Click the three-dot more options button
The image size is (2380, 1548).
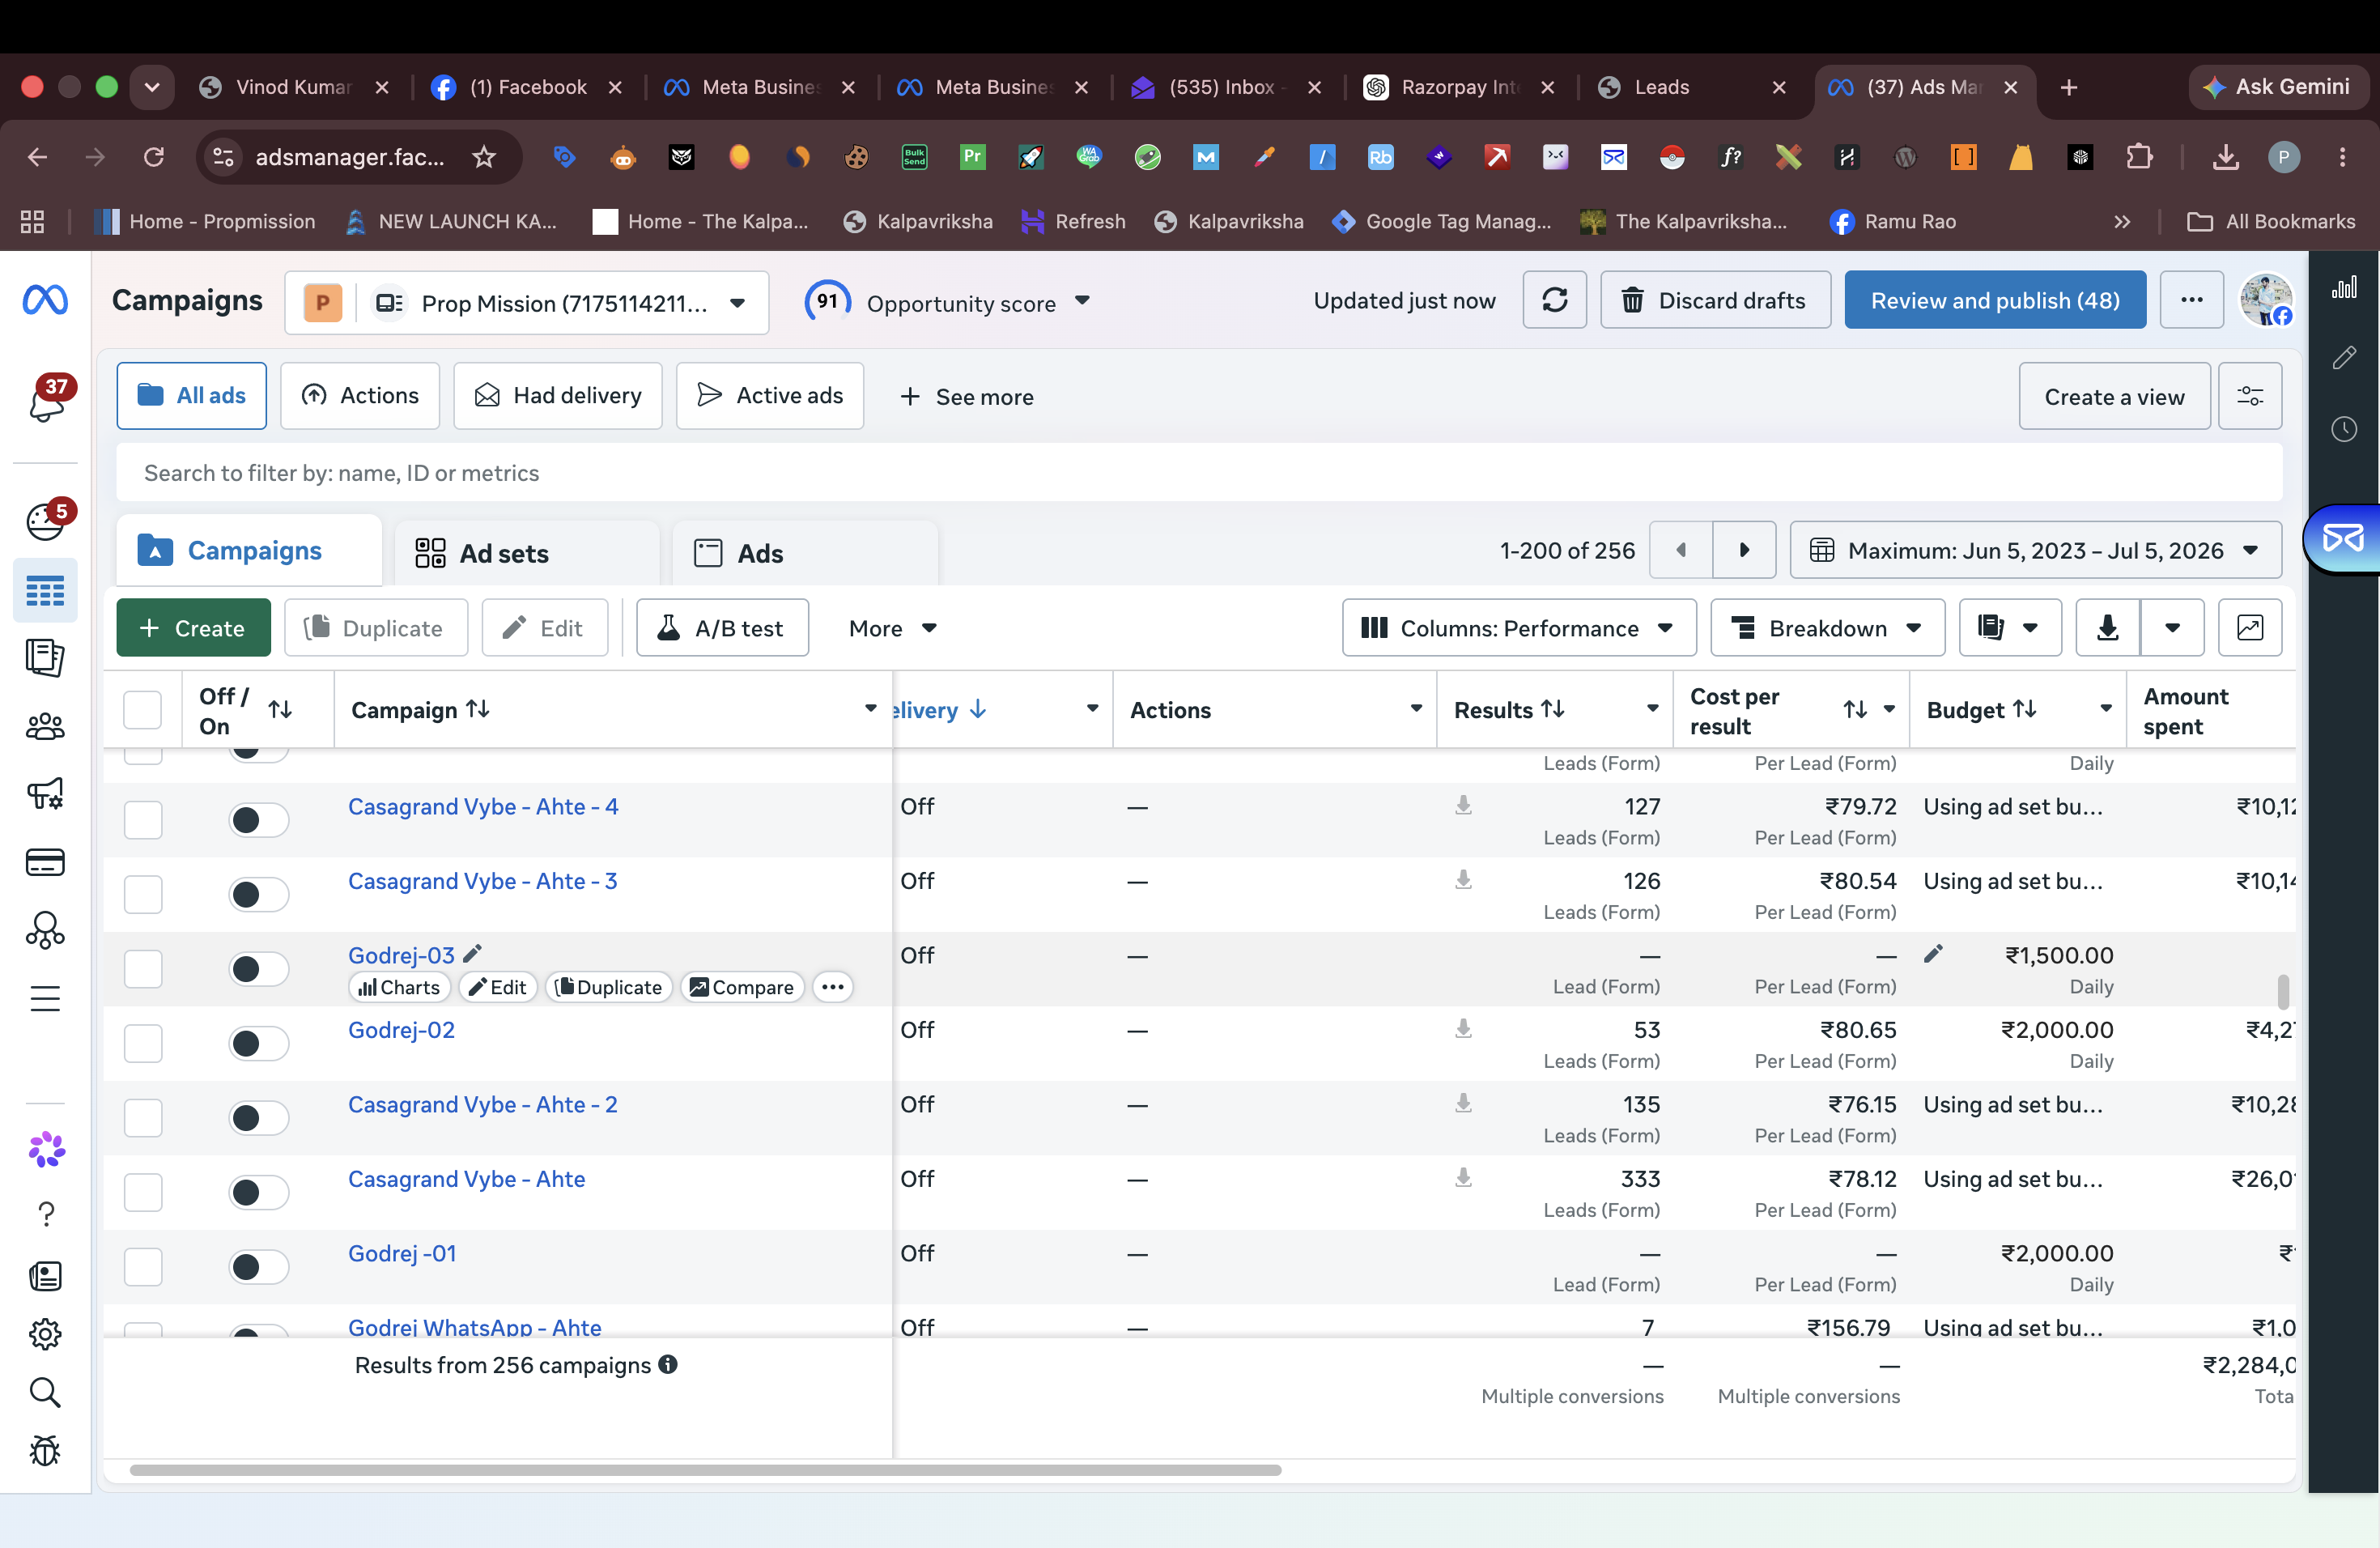point(2191,300)
